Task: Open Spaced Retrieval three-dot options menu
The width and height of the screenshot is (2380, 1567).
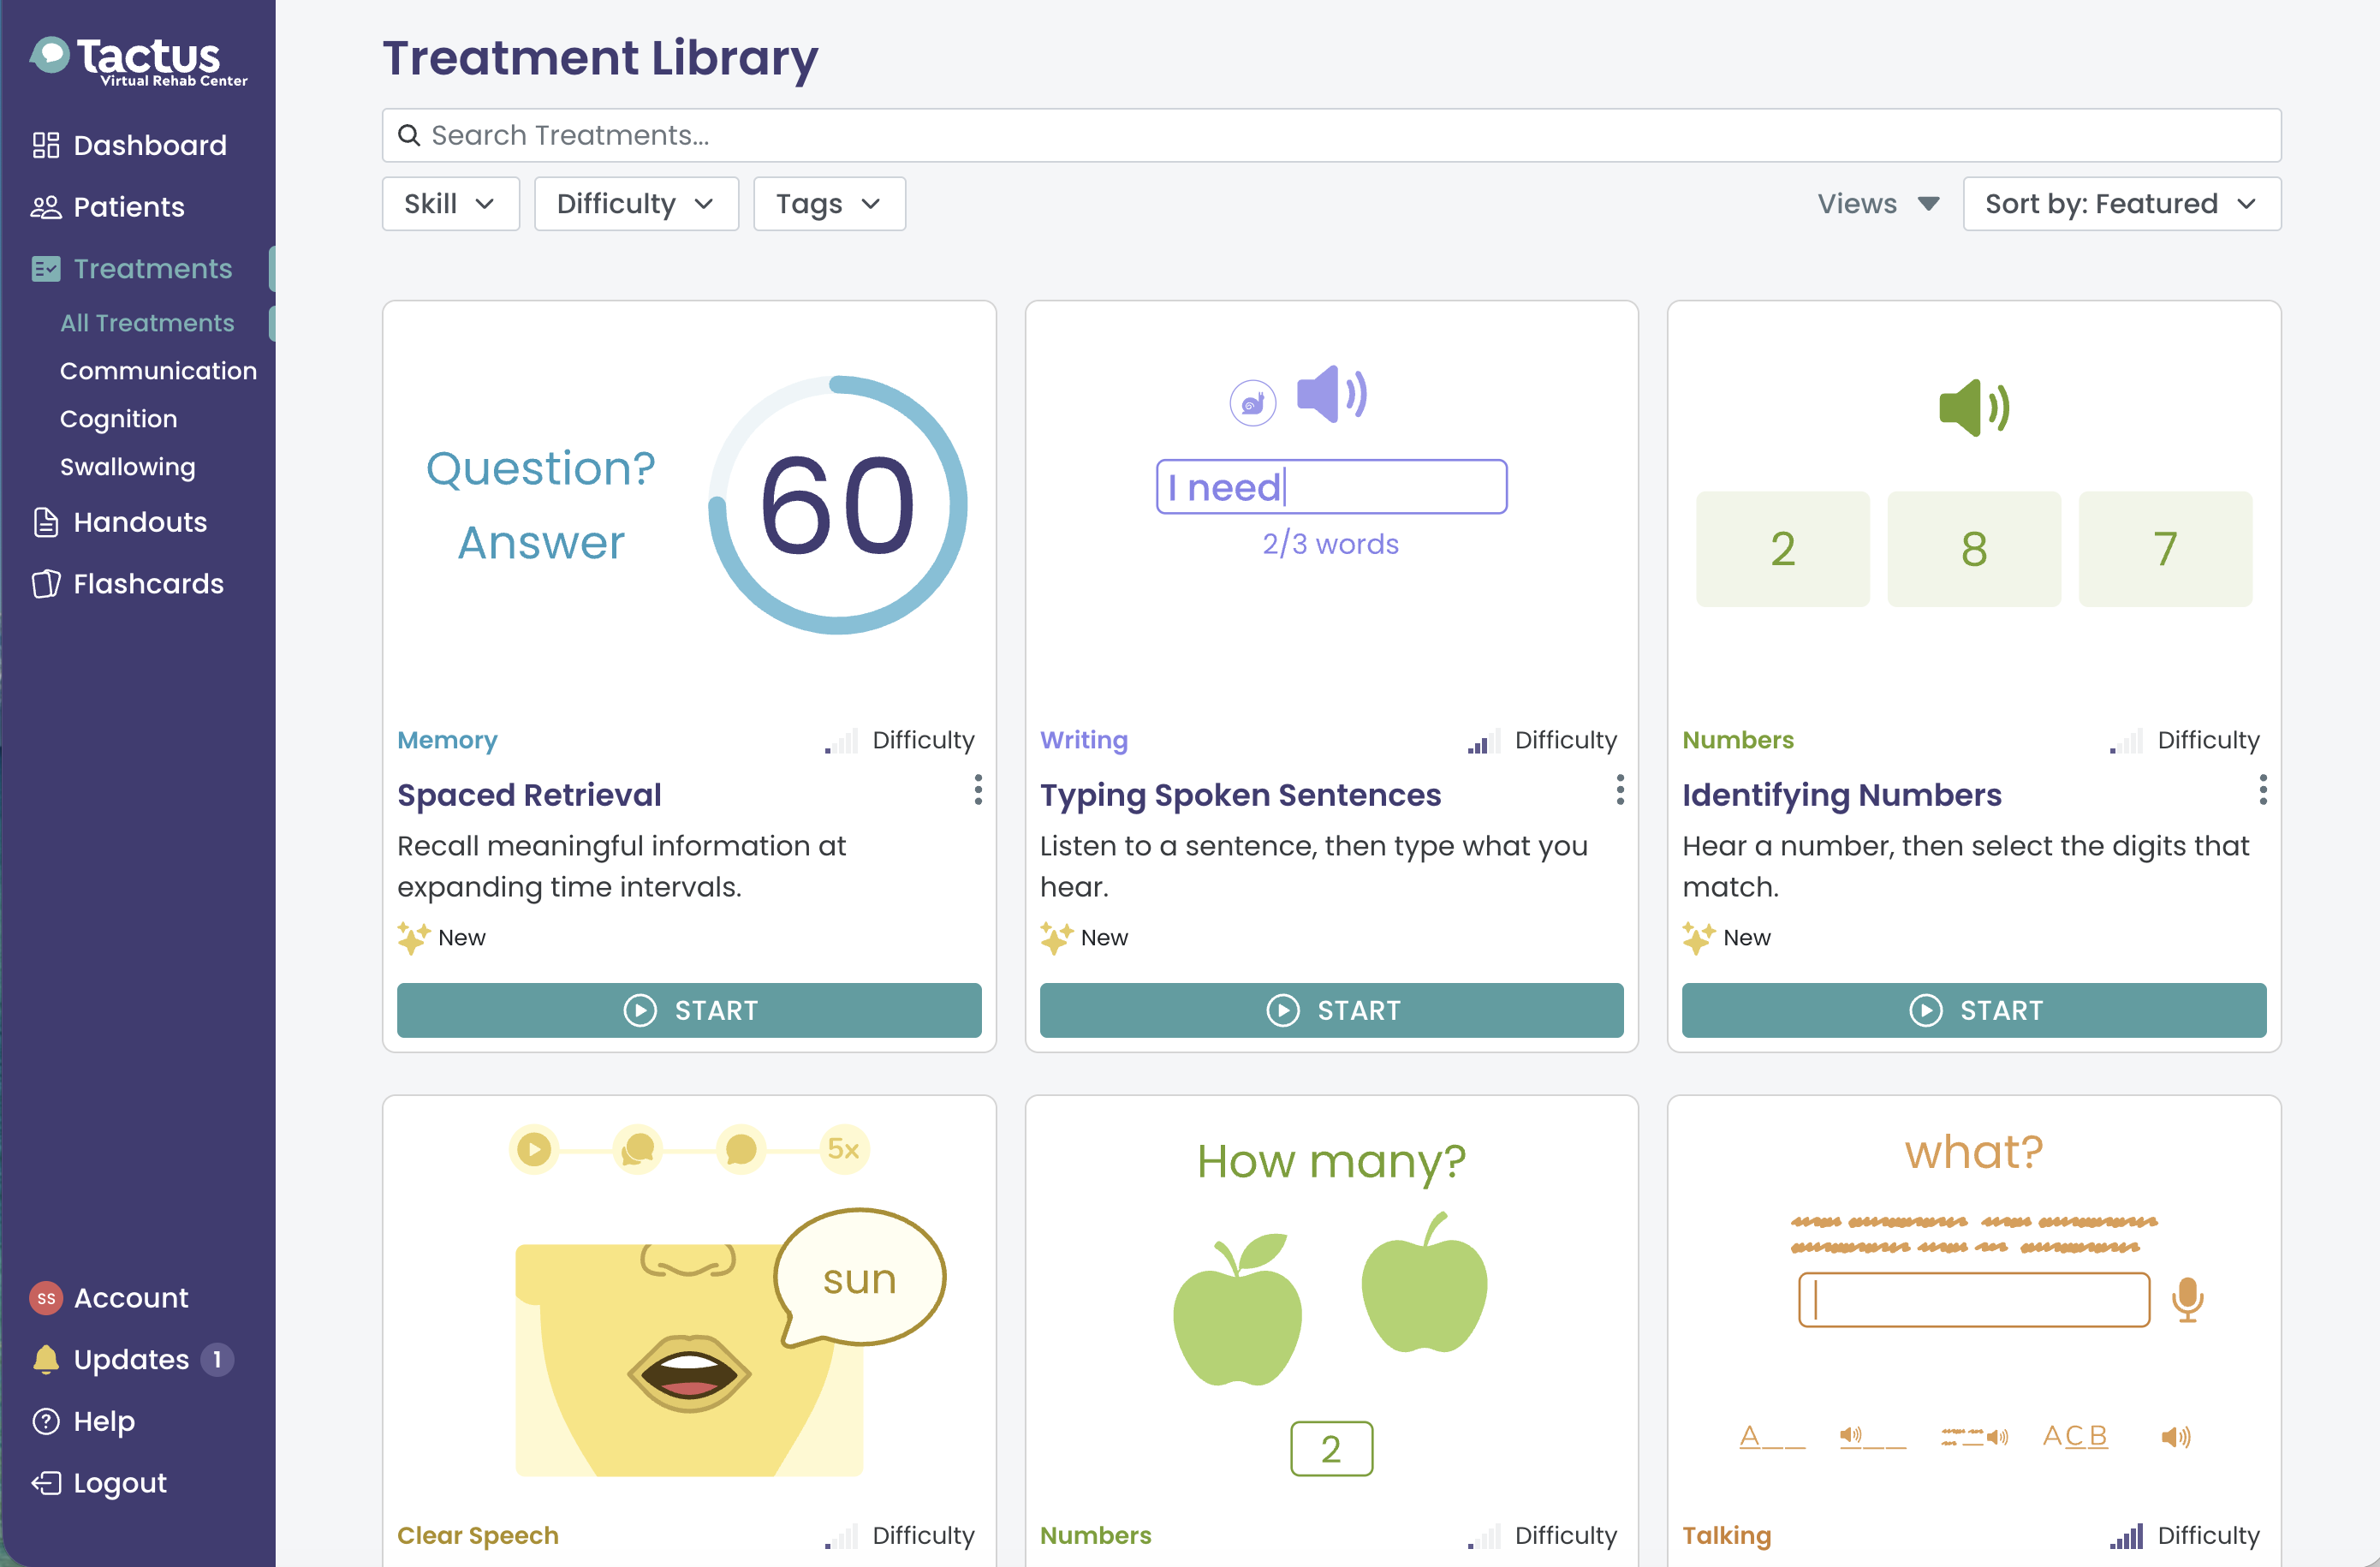Action: point(978,790)
